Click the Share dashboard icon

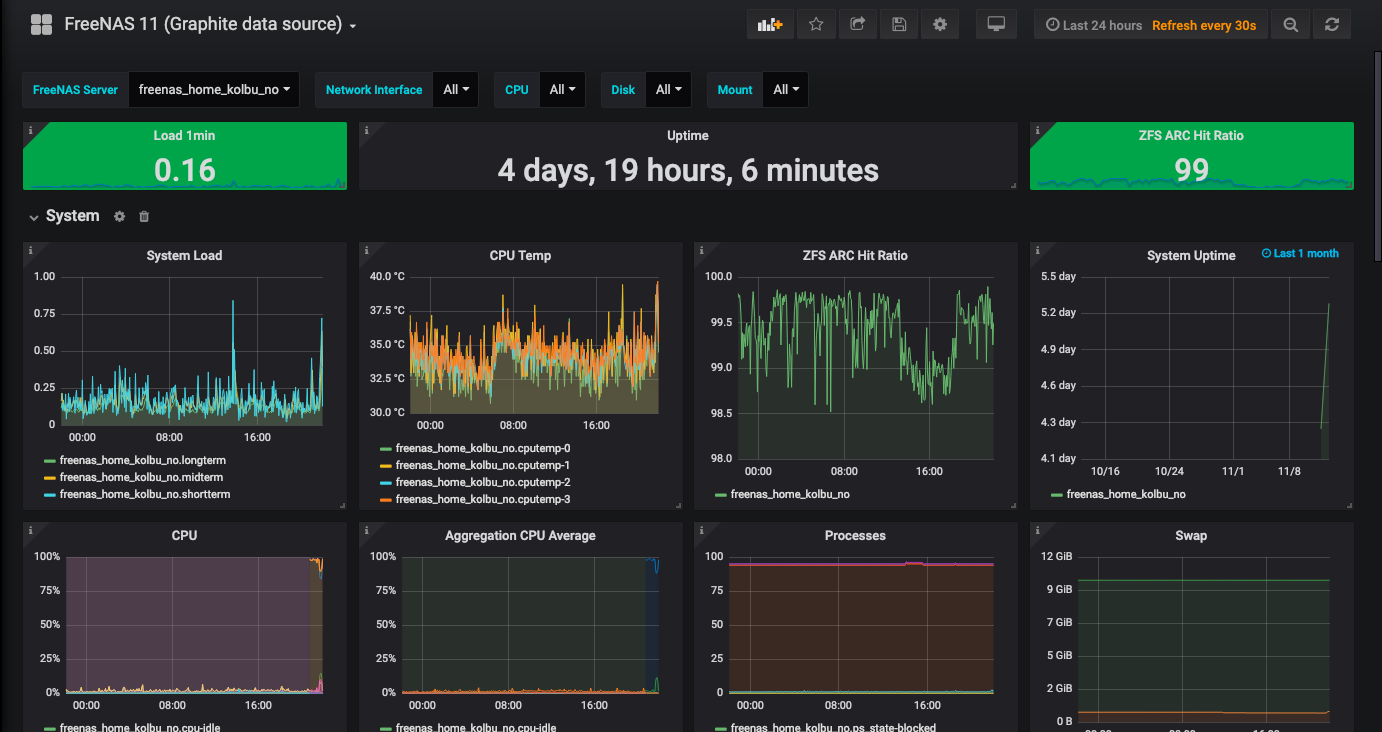pyautogui.click(x=857, y=25)
